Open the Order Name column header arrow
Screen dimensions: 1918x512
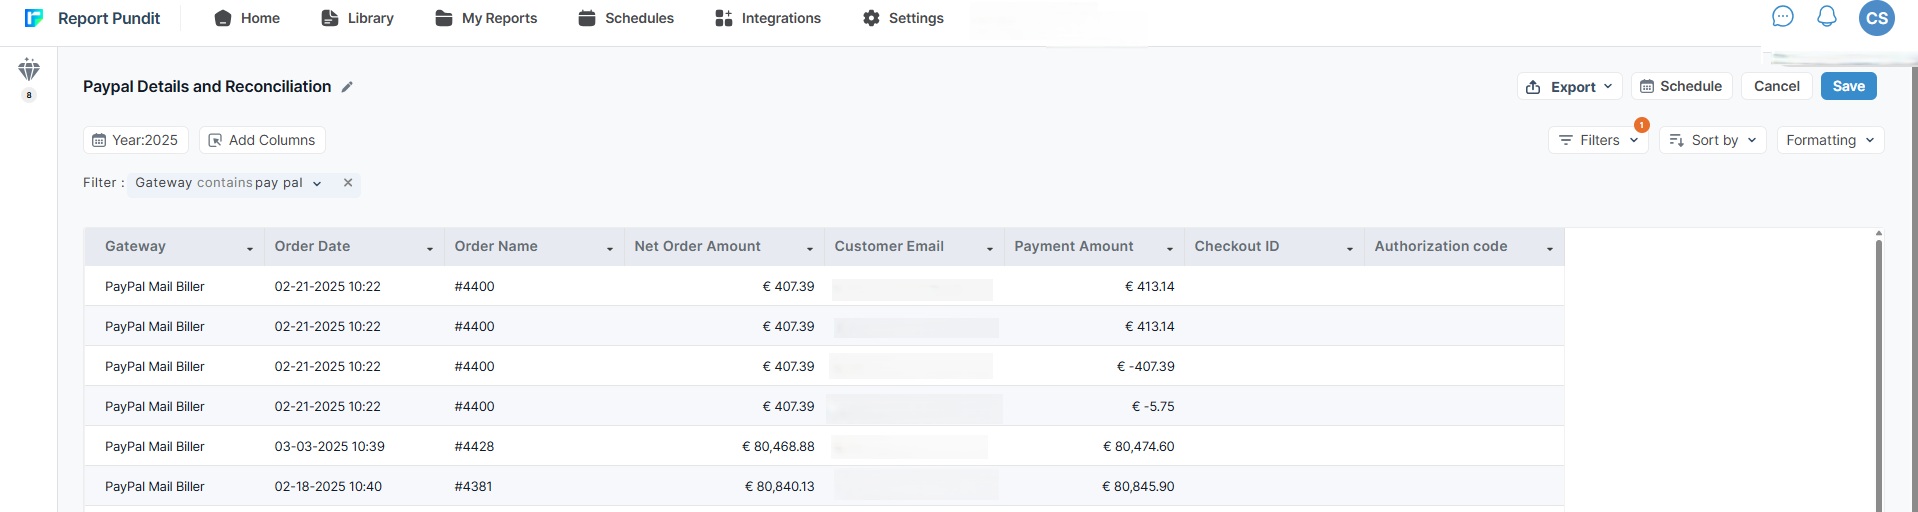610,248
